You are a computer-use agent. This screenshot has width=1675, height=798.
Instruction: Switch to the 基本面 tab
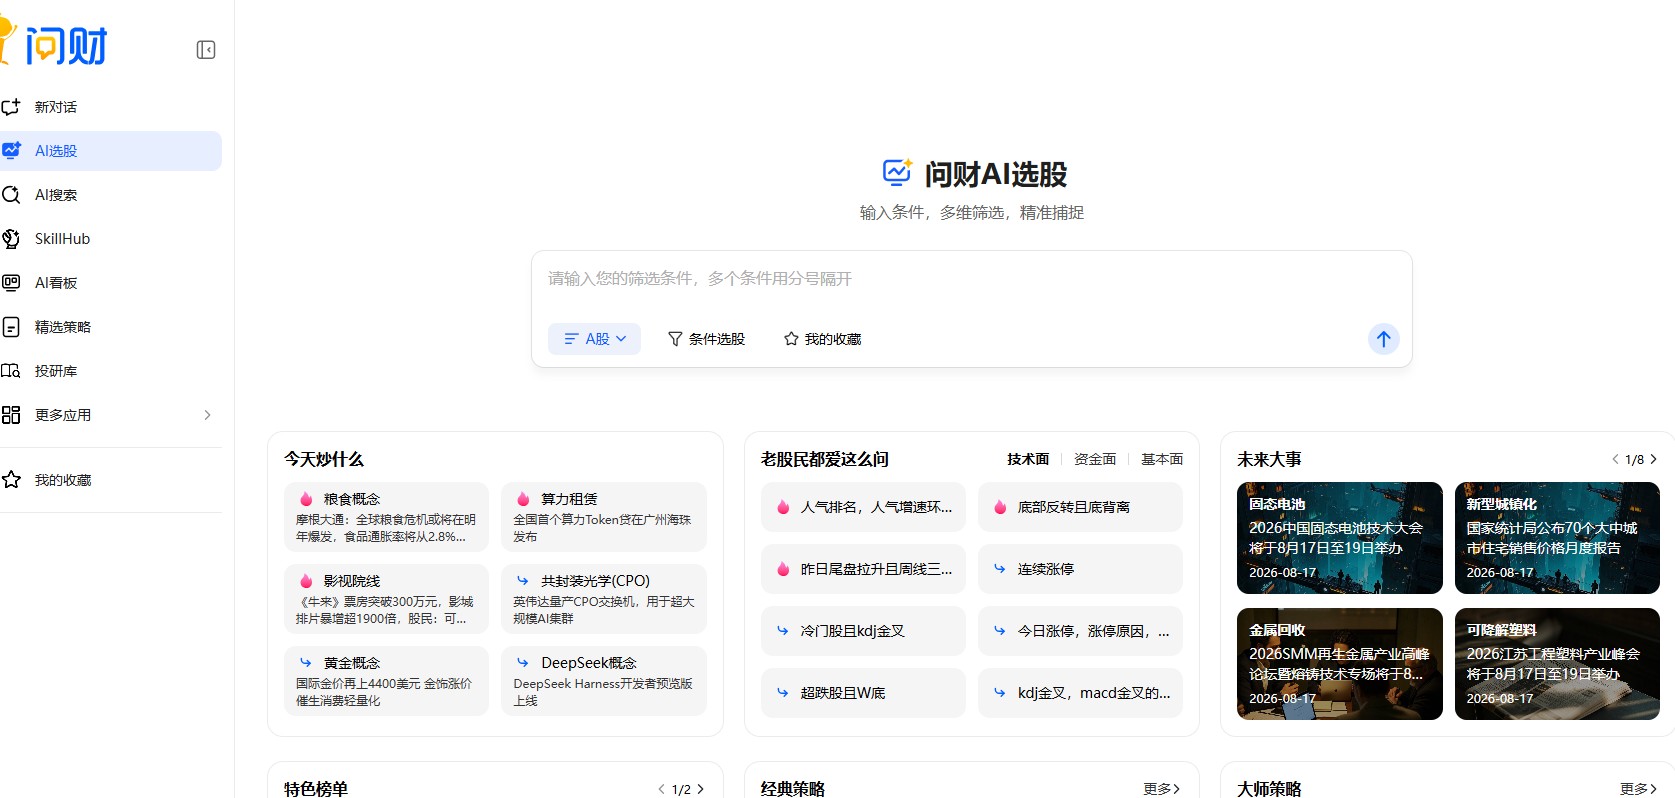point(1162,460)
